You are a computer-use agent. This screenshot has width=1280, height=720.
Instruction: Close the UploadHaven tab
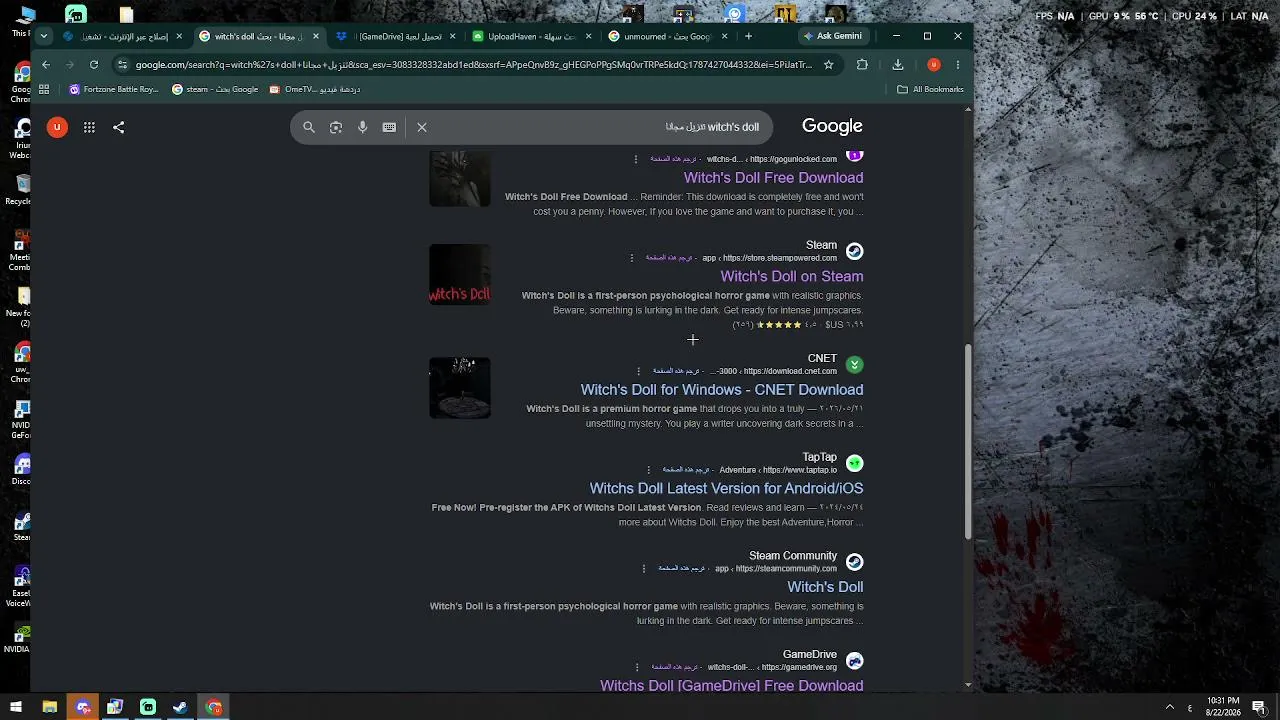(x=588, y=36)
